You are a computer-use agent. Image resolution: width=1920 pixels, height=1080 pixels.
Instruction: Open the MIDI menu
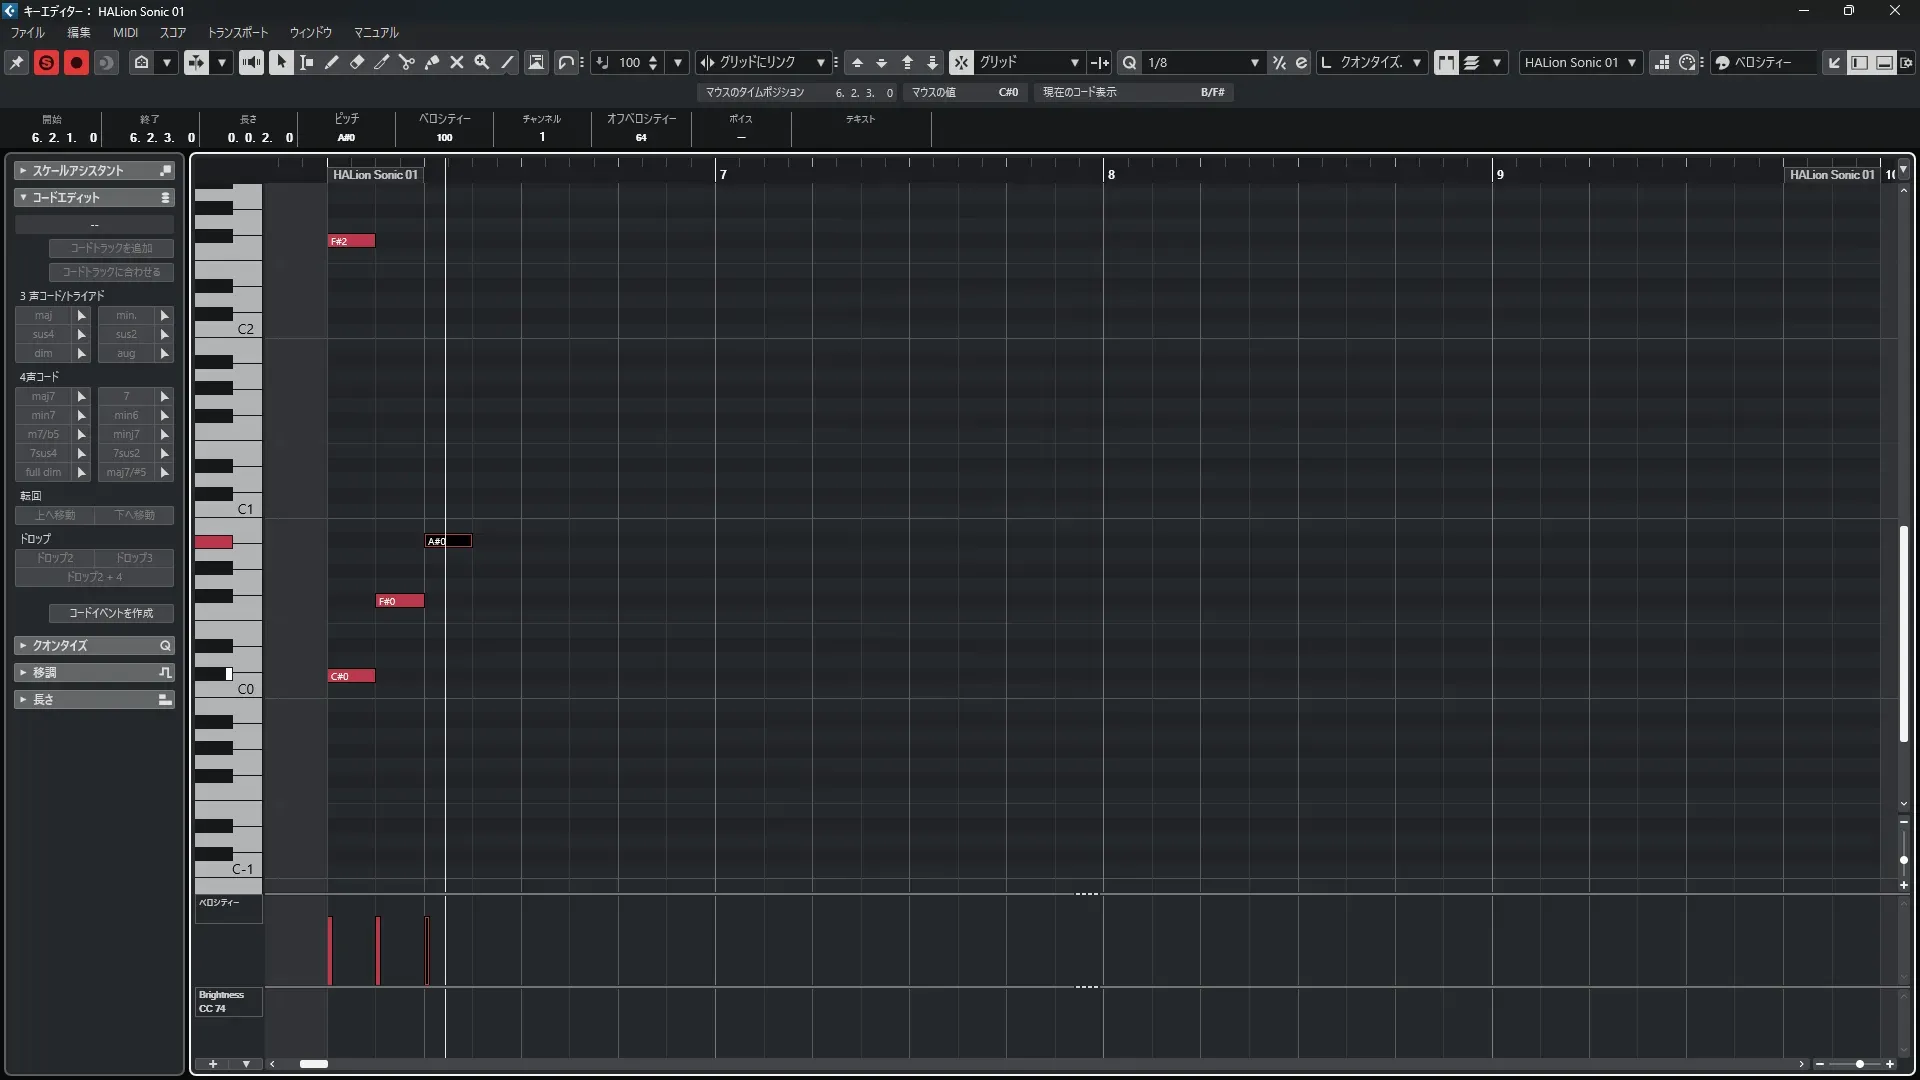point(125,32)
